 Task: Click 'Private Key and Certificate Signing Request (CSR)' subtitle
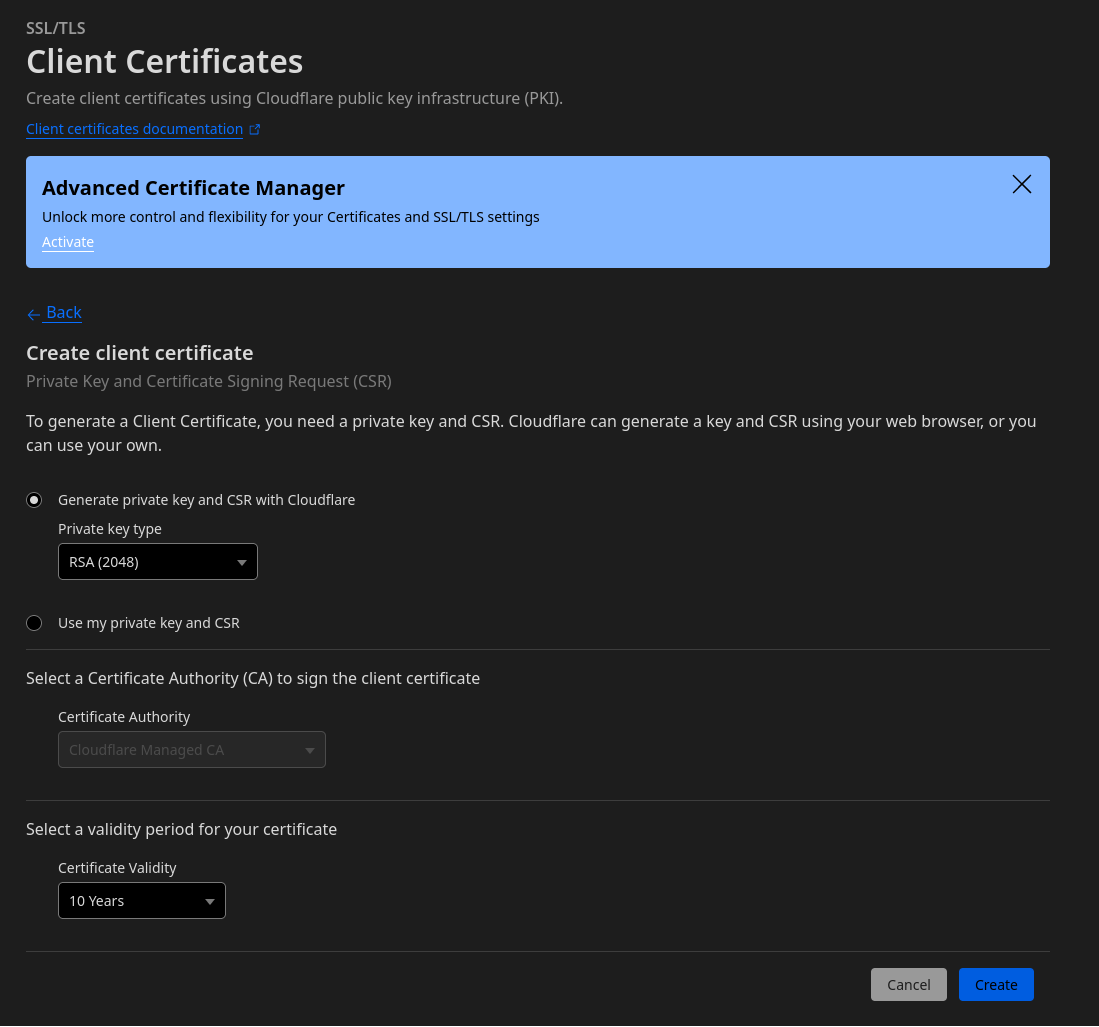209,381
